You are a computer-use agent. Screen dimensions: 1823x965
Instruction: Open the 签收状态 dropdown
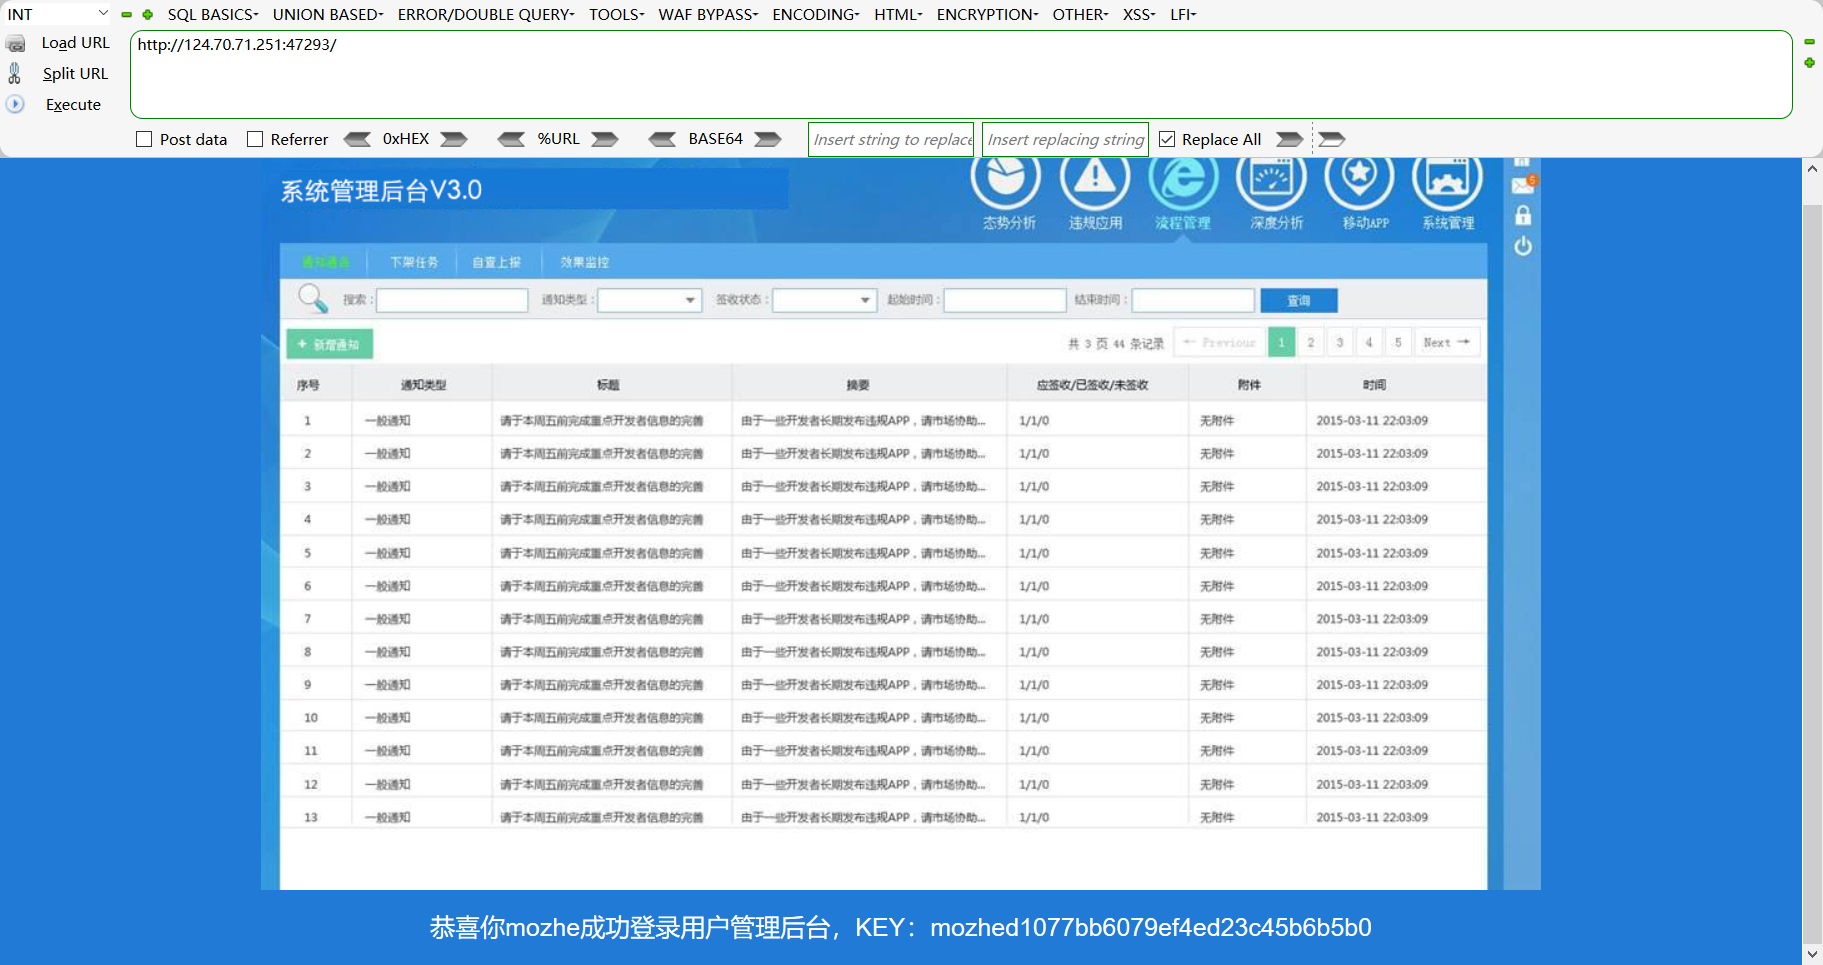825,300
